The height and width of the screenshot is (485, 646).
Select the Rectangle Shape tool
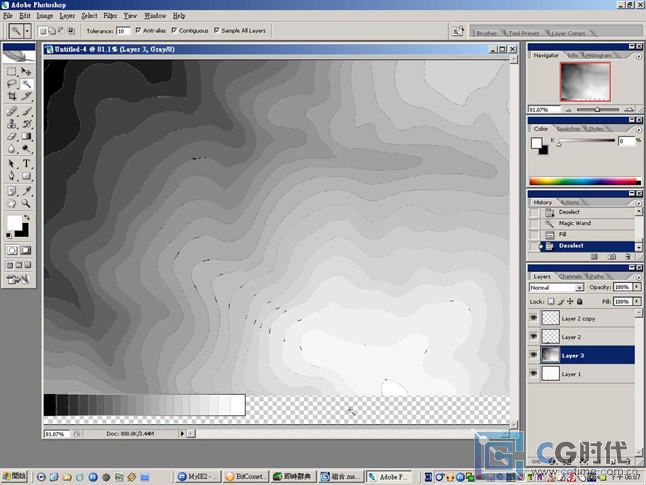(26, 176)
